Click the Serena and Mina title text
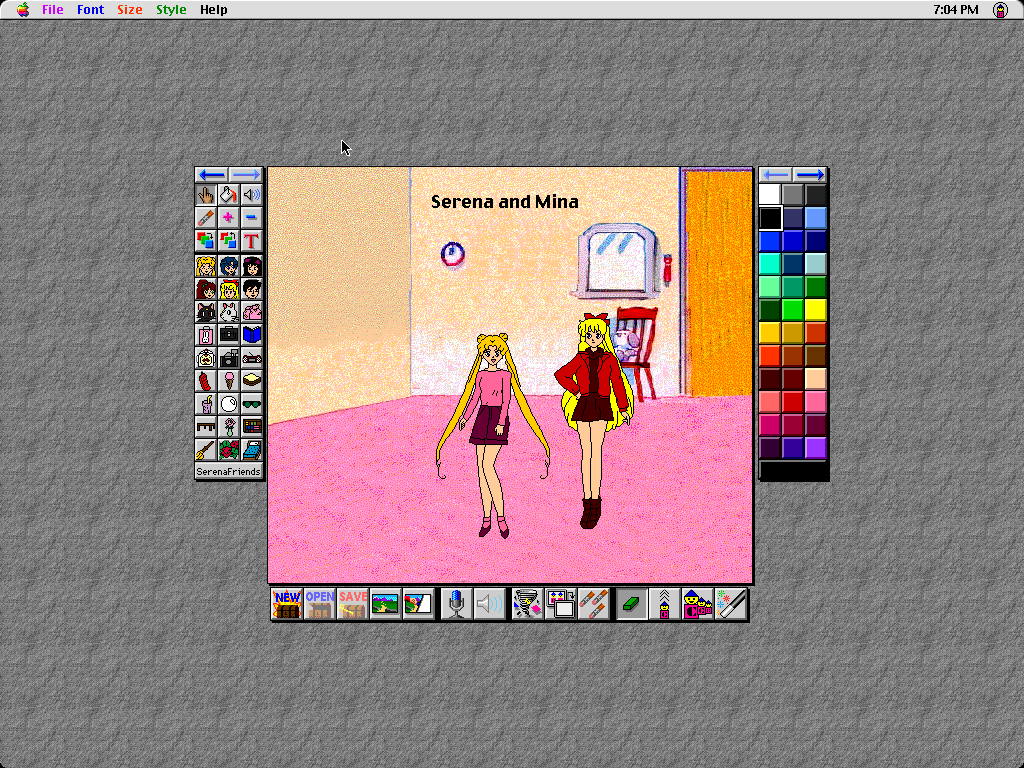 505,202
